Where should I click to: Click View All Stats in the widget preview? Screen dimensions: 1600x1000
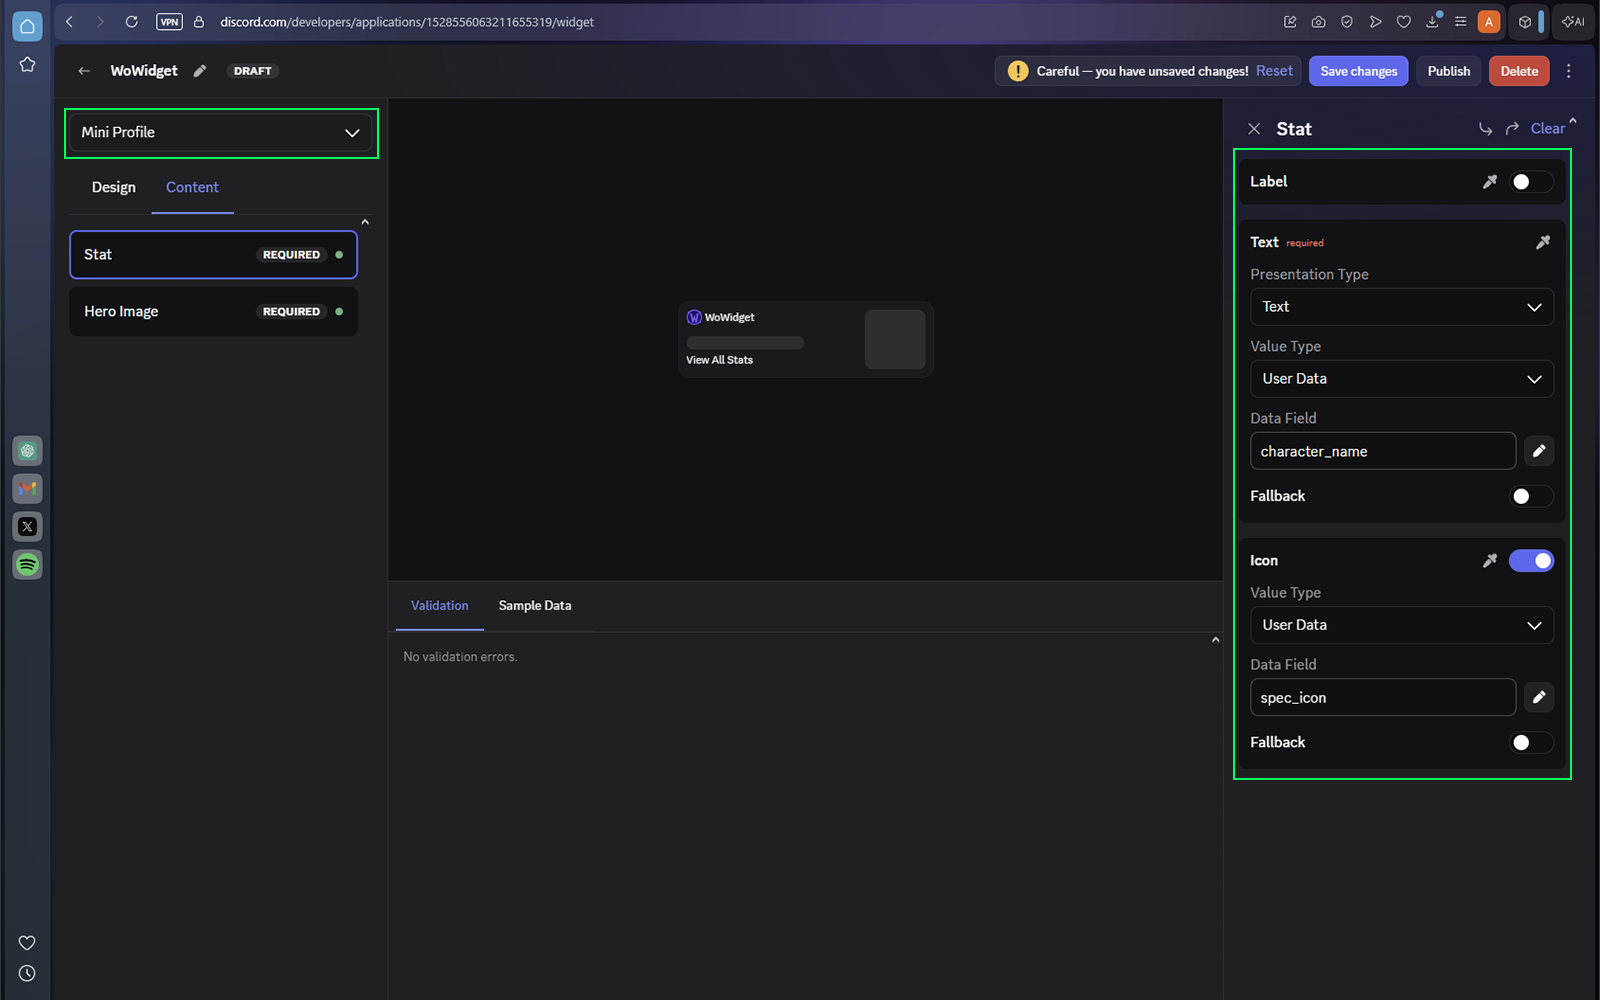pos(719,360)
